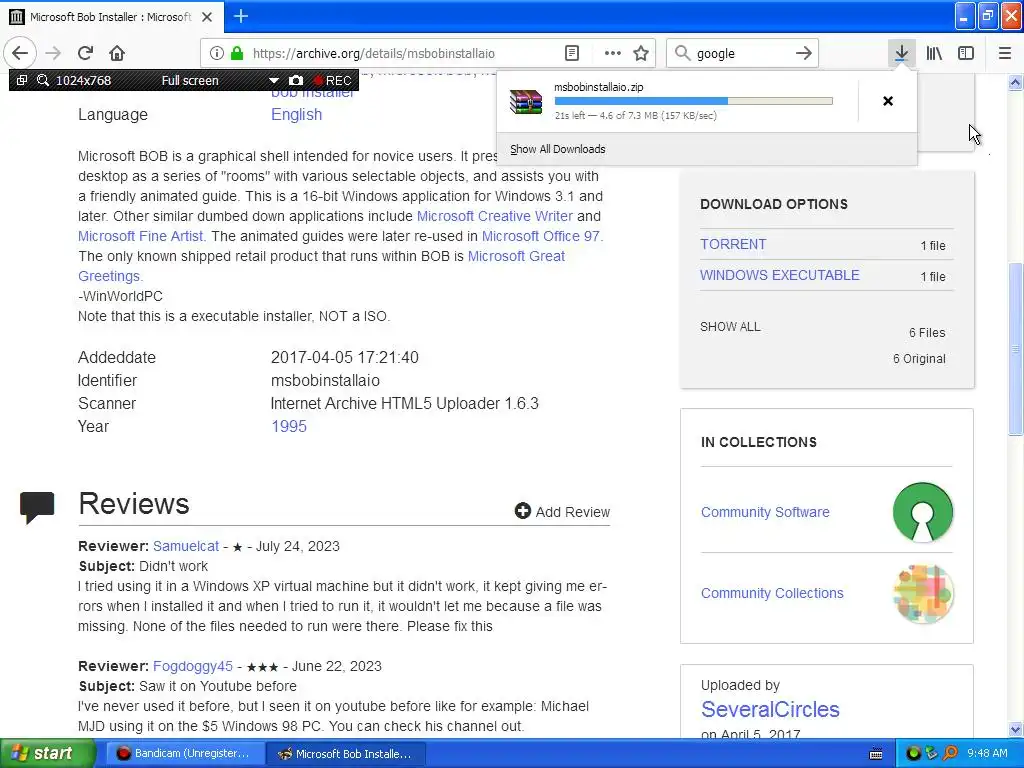Click the scrollbar up arrow

coord(1015,82)
